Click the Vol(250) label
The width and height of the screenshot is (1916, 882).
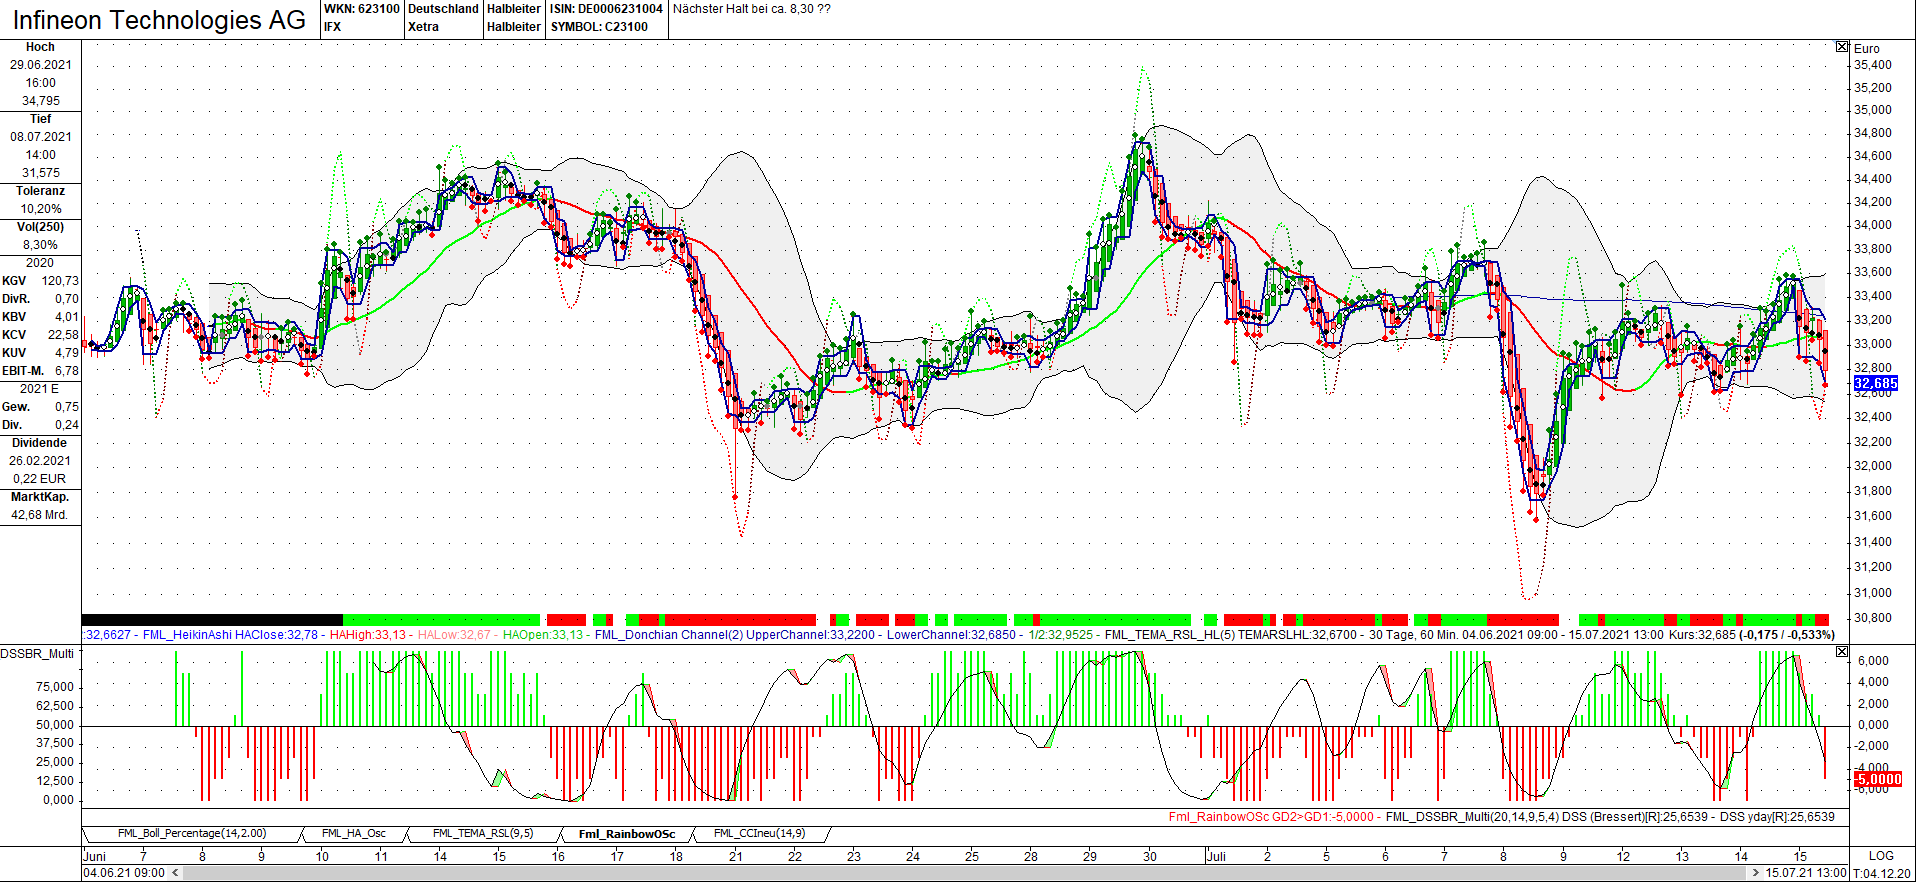pyautogui.click(x=40, y=227)
